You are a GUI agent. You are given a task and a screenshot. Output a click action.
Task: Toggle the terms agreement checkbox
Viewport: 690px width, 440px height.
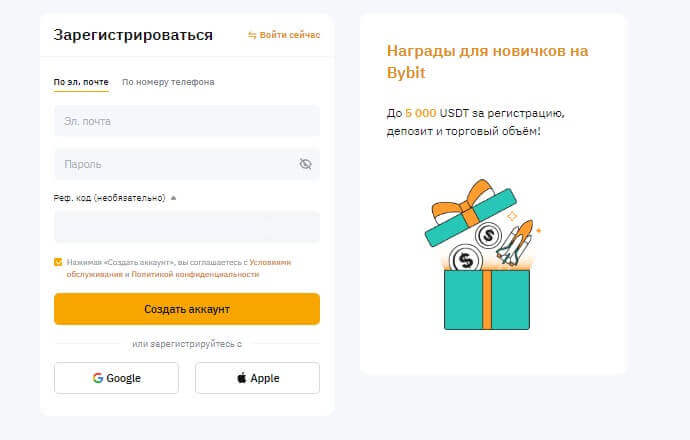[58, 262]
